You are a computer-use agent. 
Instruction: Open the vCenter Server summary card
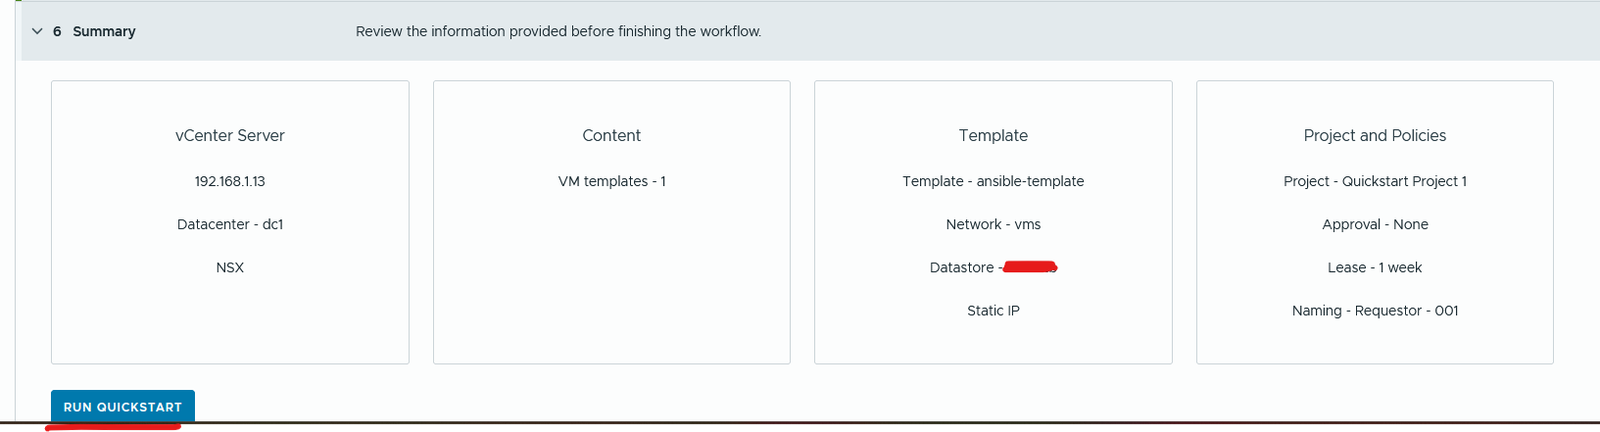tap(230, 222)
